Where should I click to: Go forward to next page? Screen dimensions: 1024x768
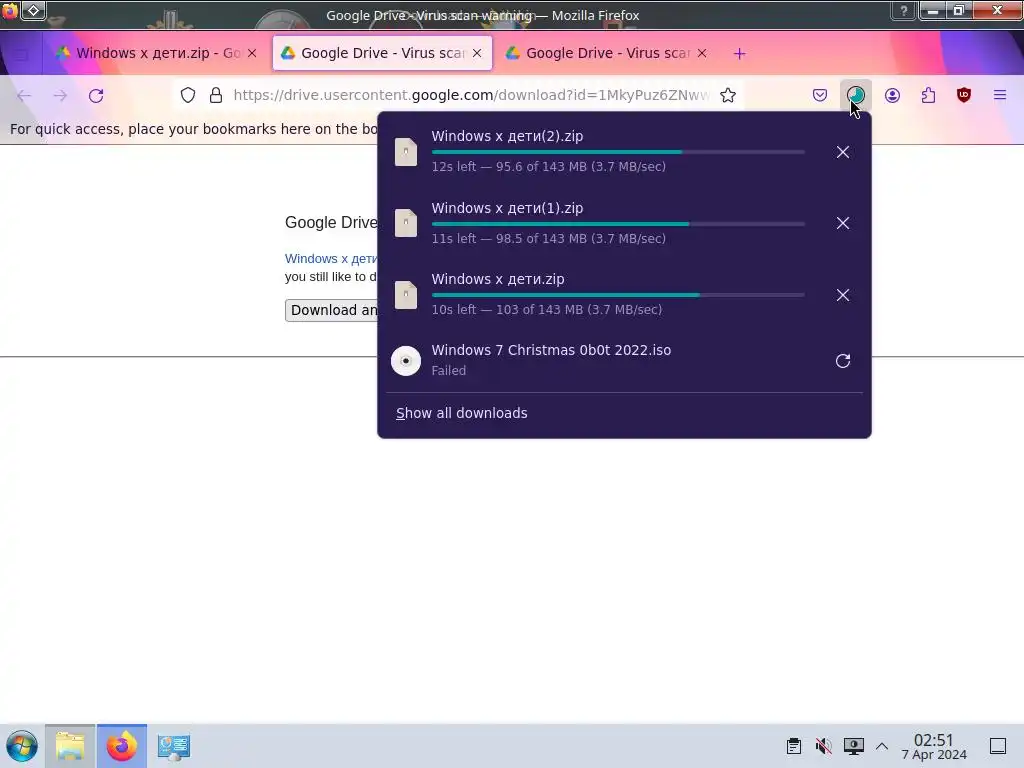click(60, 96)
